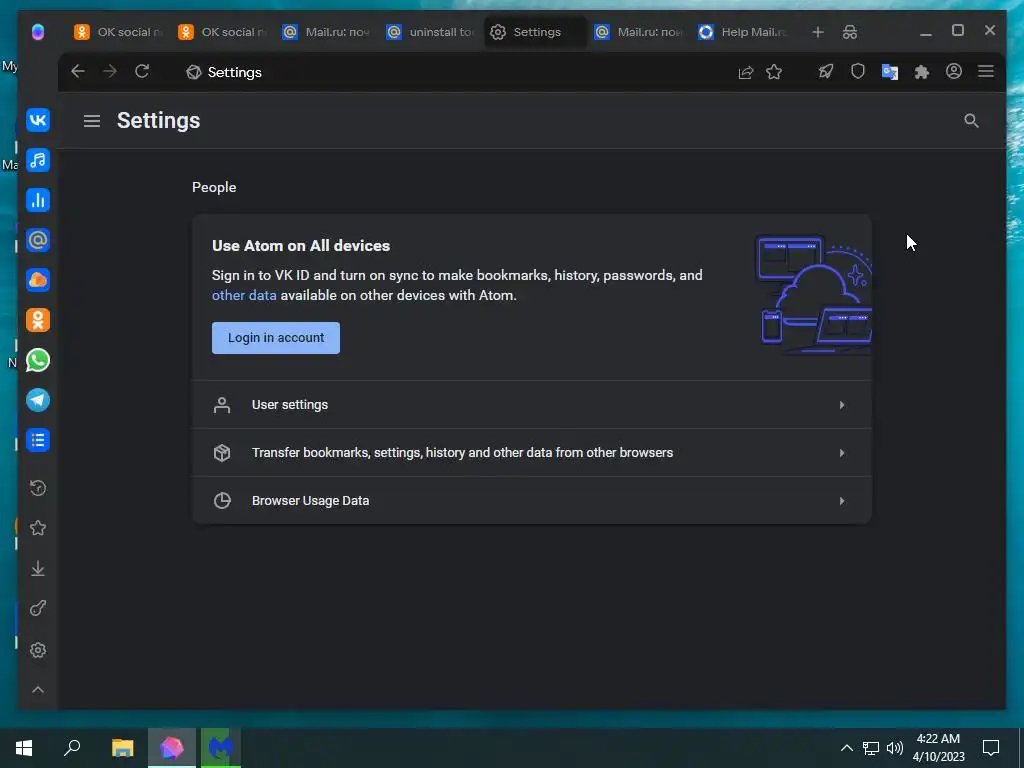Open Downloads icon in sidebar
This screenshot has height=768, width=1024.
pyautogui.click(x=38, y=568)
